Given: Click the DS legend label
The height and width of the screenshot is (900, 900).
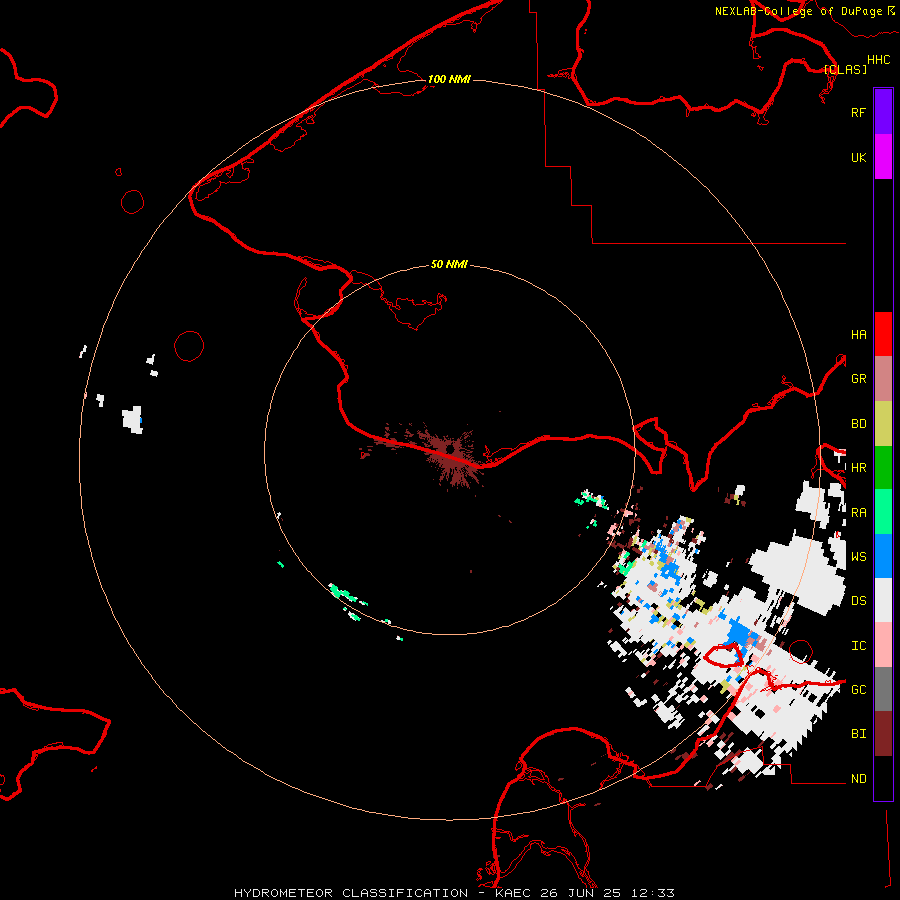Looking at the screenshot, I should click(x=858, y=601).
